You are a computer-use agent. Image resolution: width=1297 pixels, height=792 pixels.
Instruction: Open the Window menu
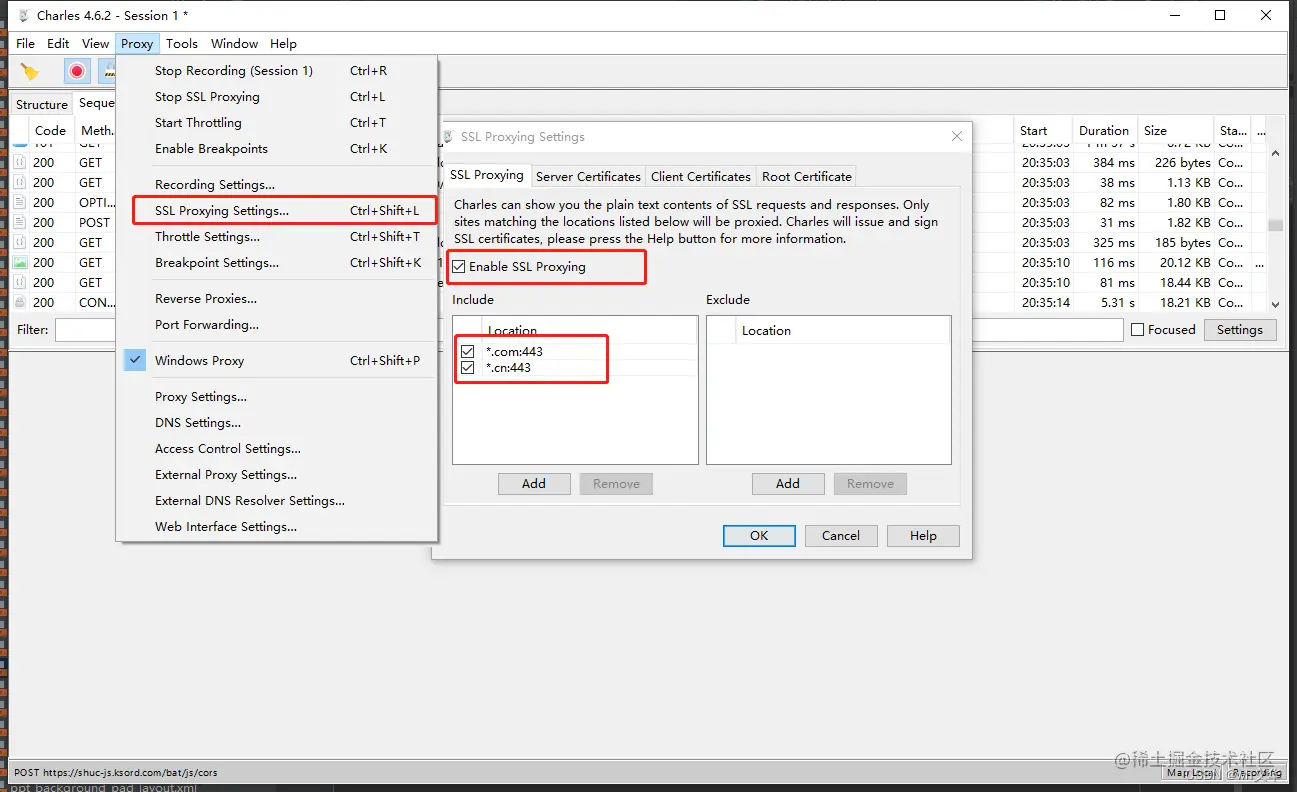235,43
